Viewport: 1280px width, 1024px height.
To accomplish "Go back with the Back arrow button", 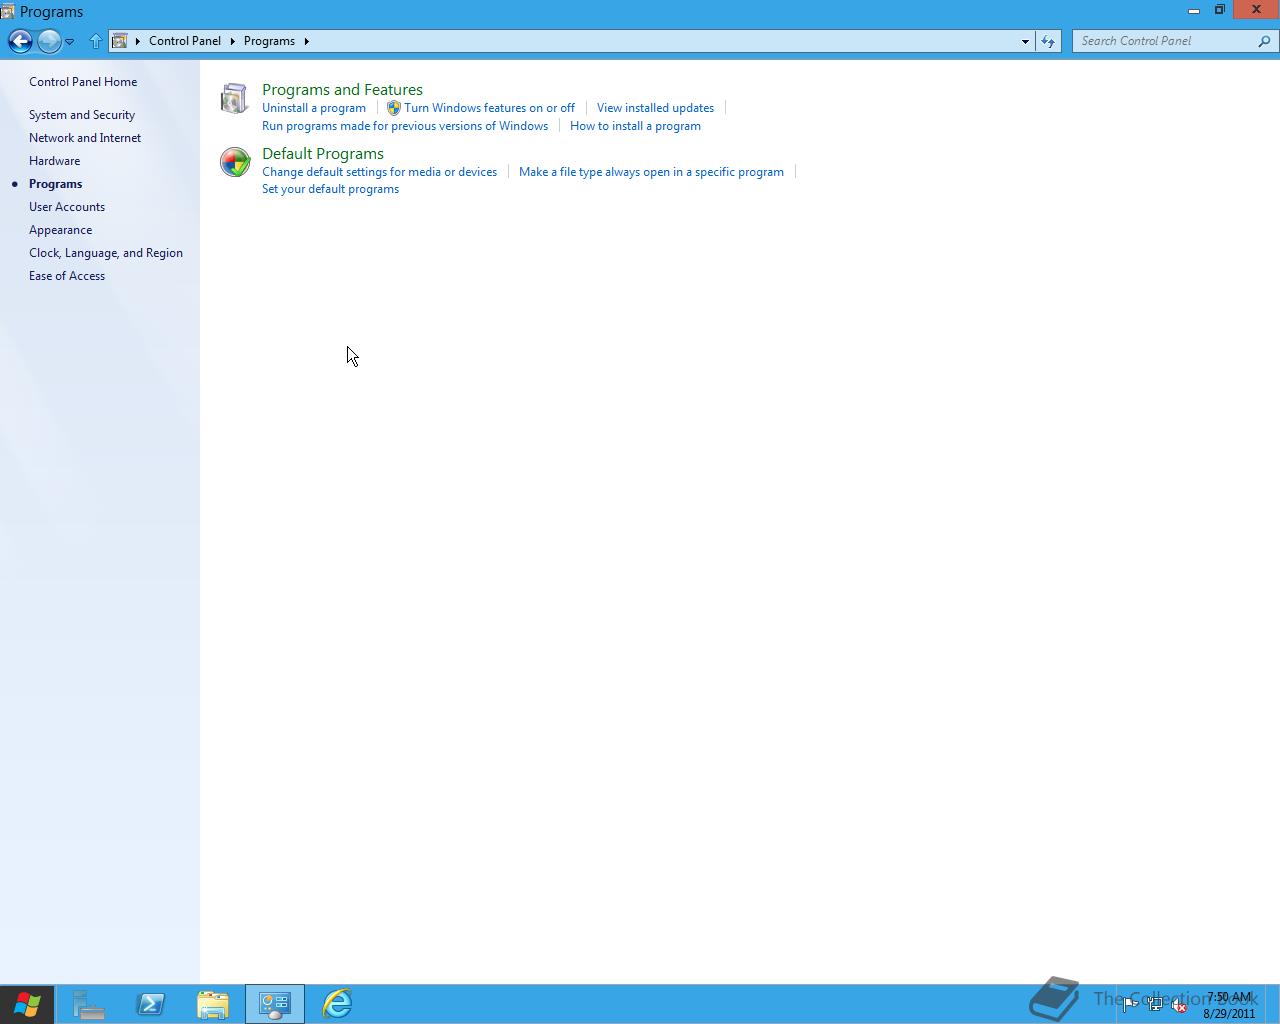I will [x=20, y=41].
